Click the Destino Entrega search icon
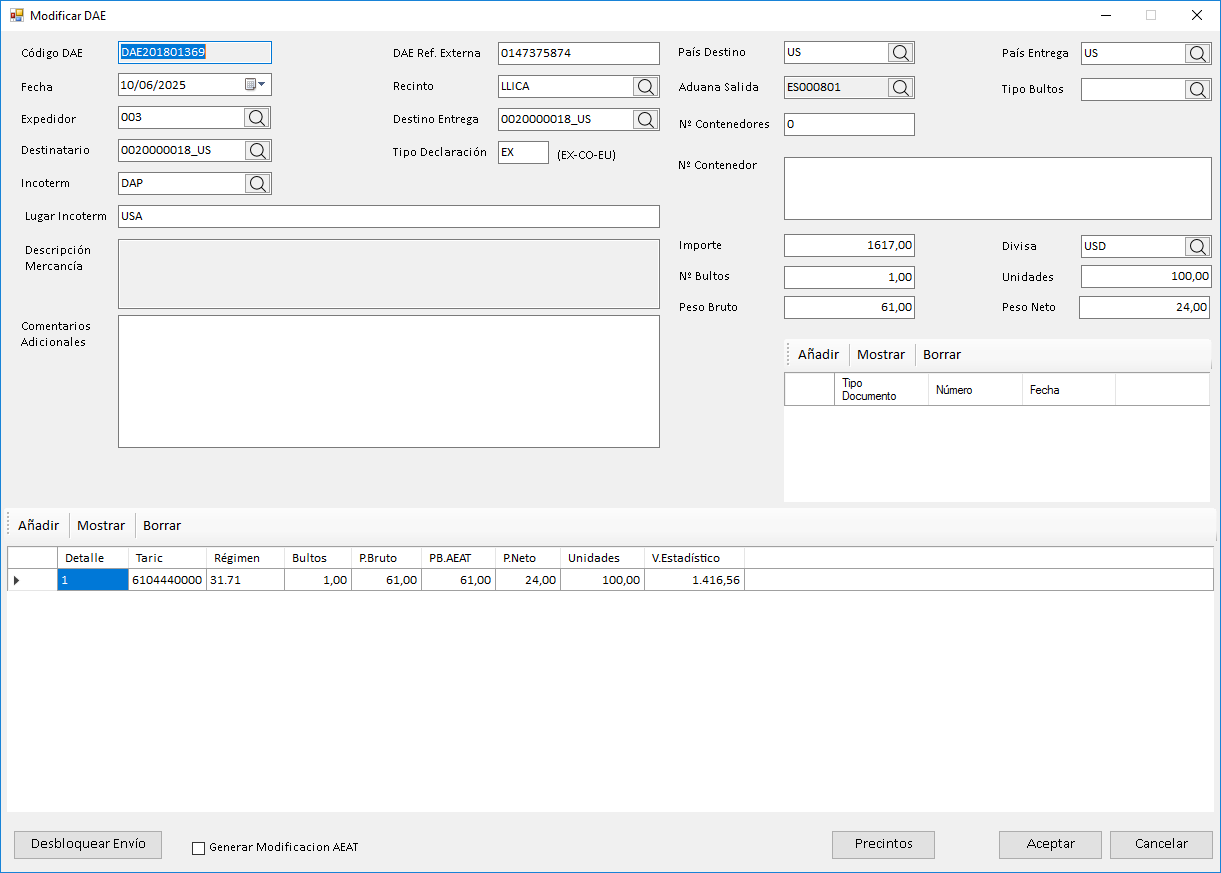1221x873 pixels. (645, 120)
